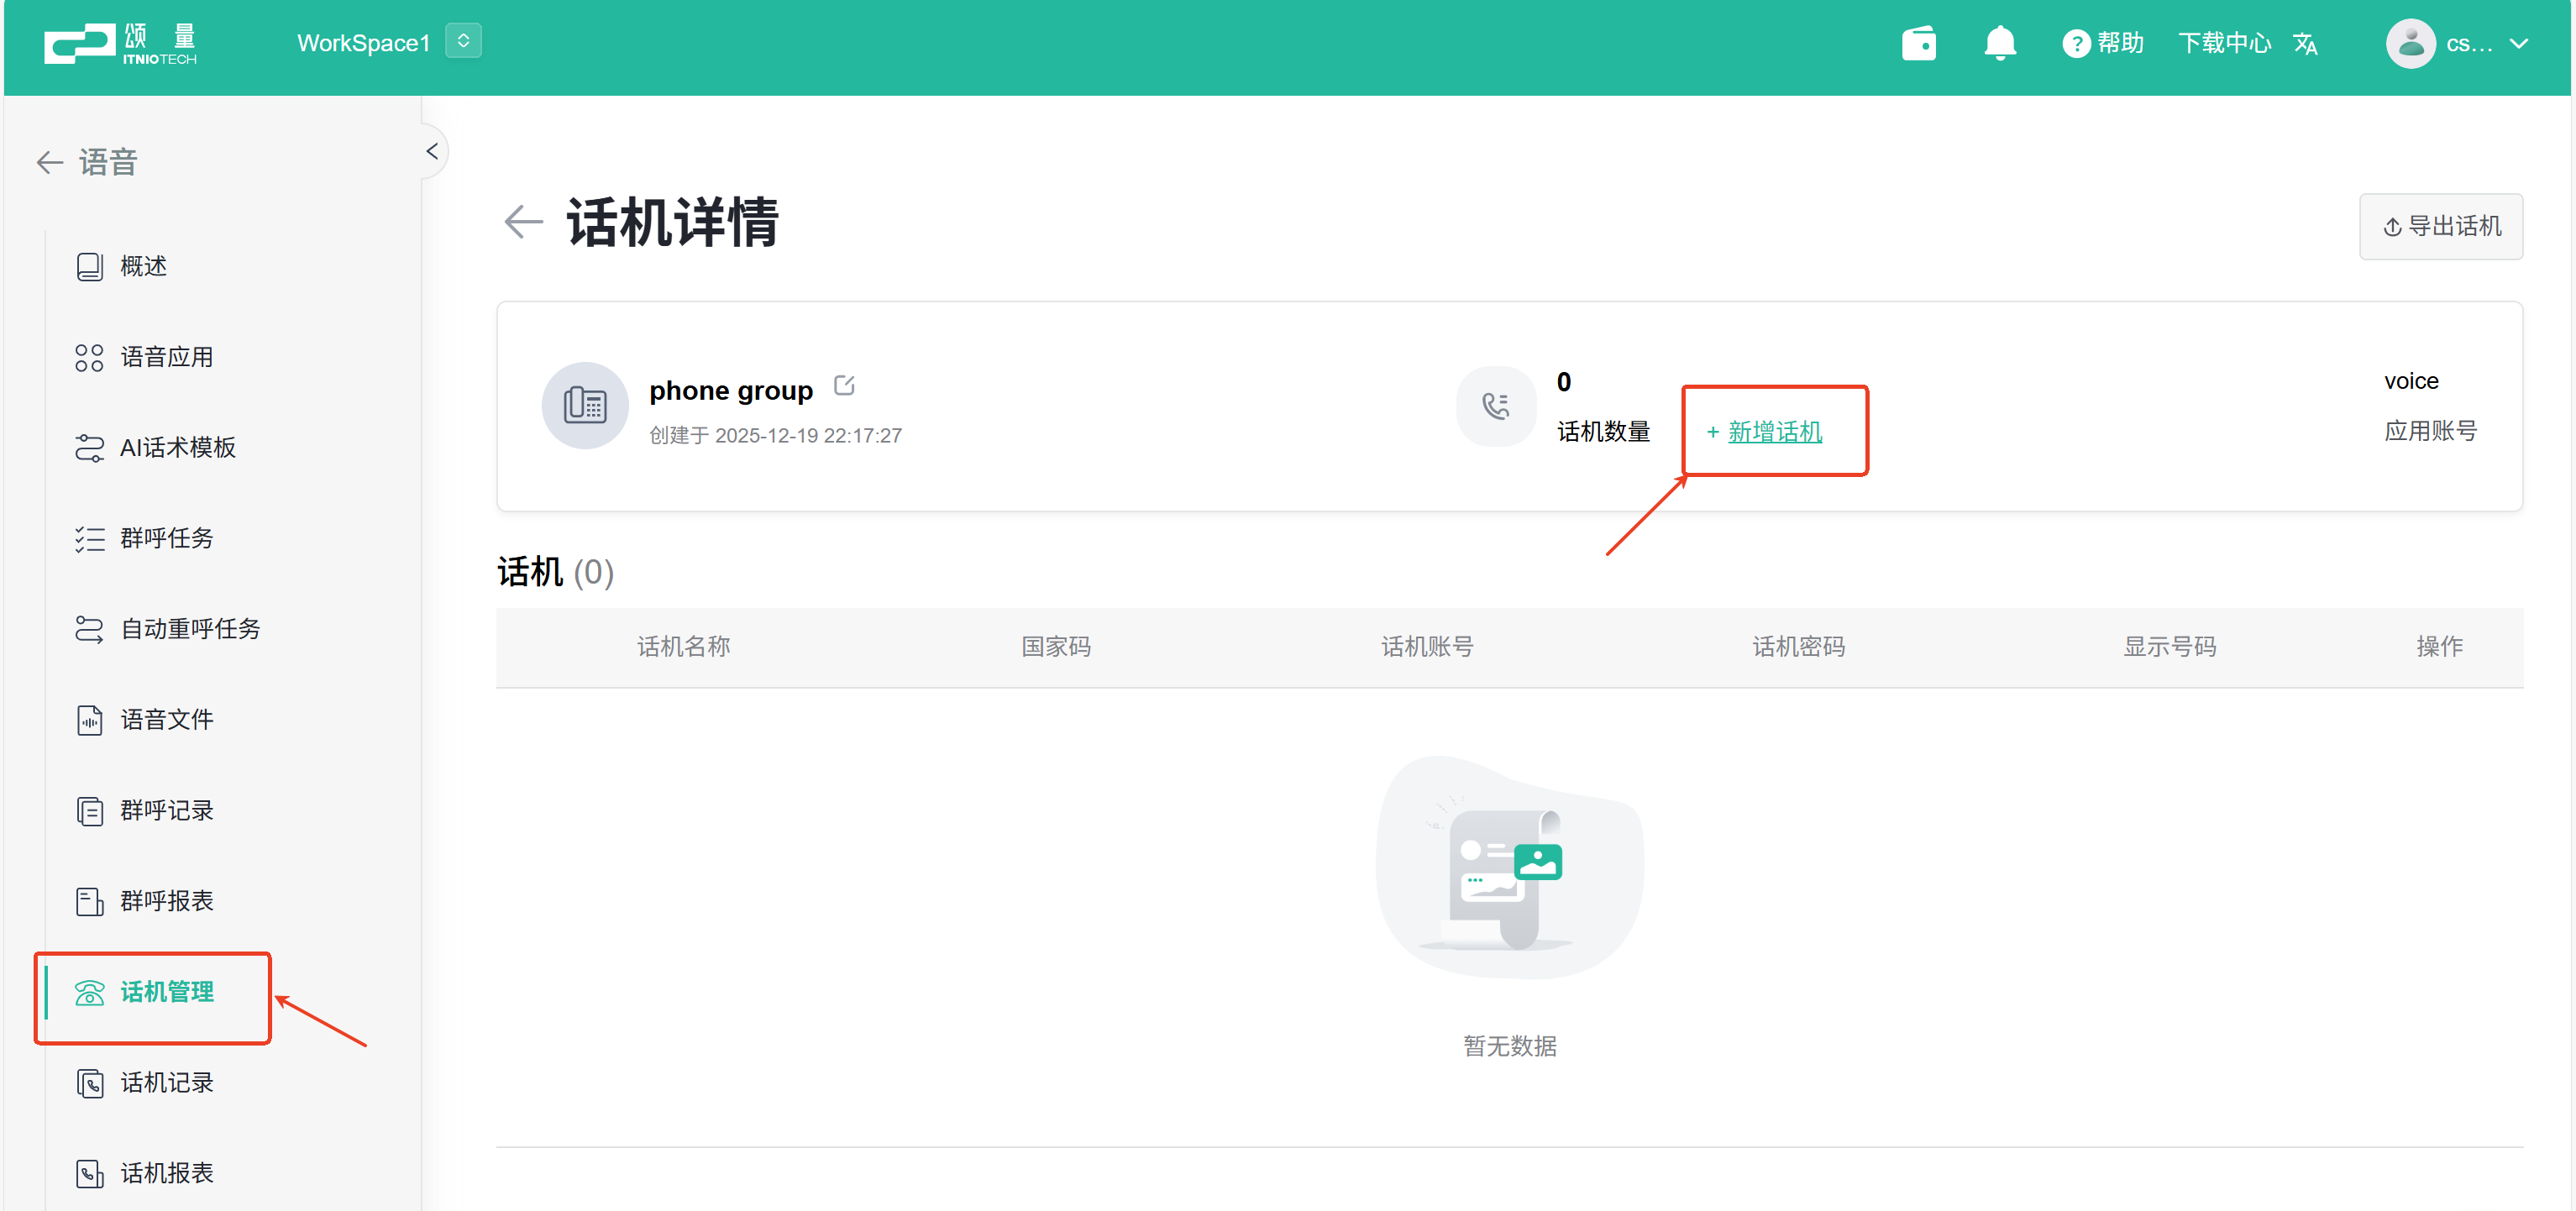Open the wallet icon in header
2576x1211 pixels.
1918,43
